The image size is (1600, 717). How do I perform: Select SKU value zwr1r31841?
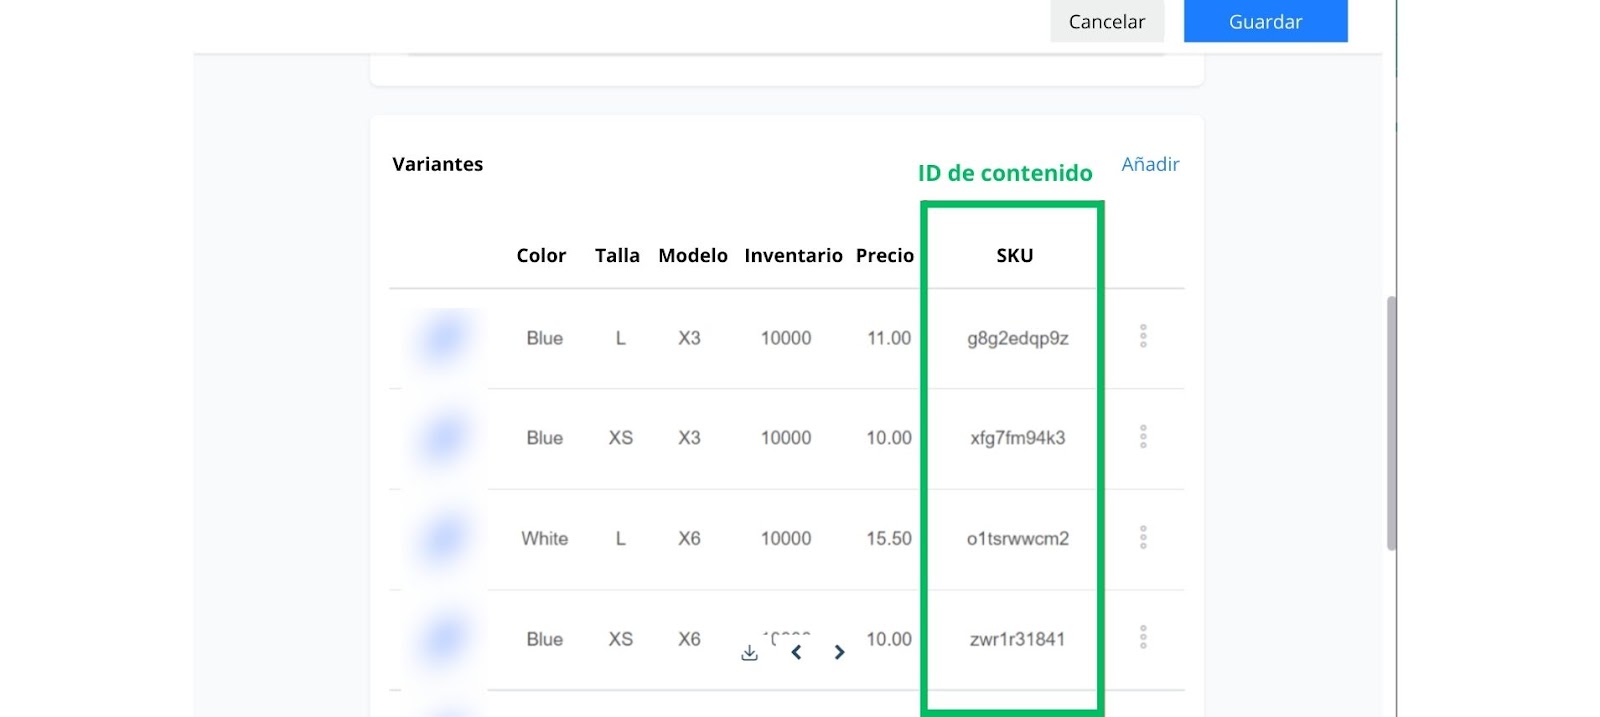(1017, 639)
